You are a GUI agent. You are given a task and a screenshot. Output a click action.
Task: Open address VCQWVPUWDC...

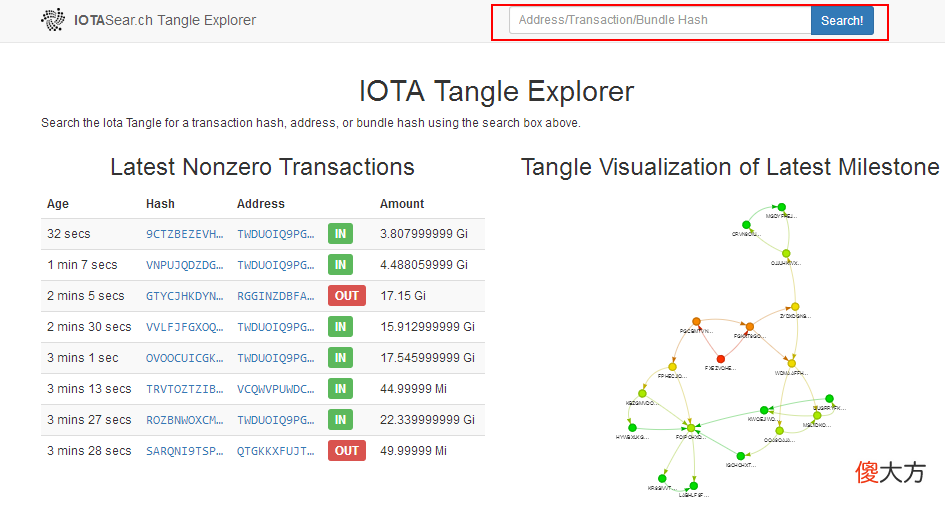pyautogui.click(x=275, y=389)
